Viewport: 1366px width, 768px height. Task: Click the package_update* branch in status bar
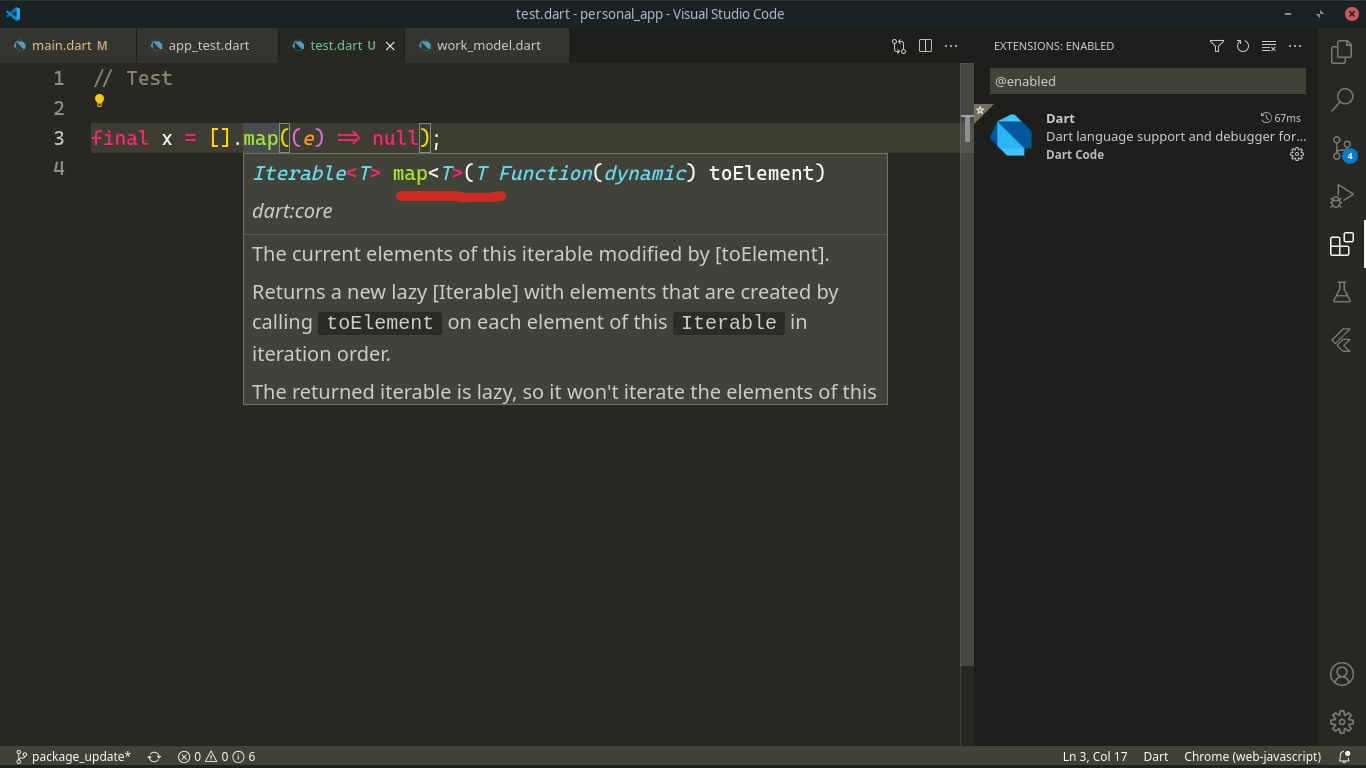click(x=73, y=757)
